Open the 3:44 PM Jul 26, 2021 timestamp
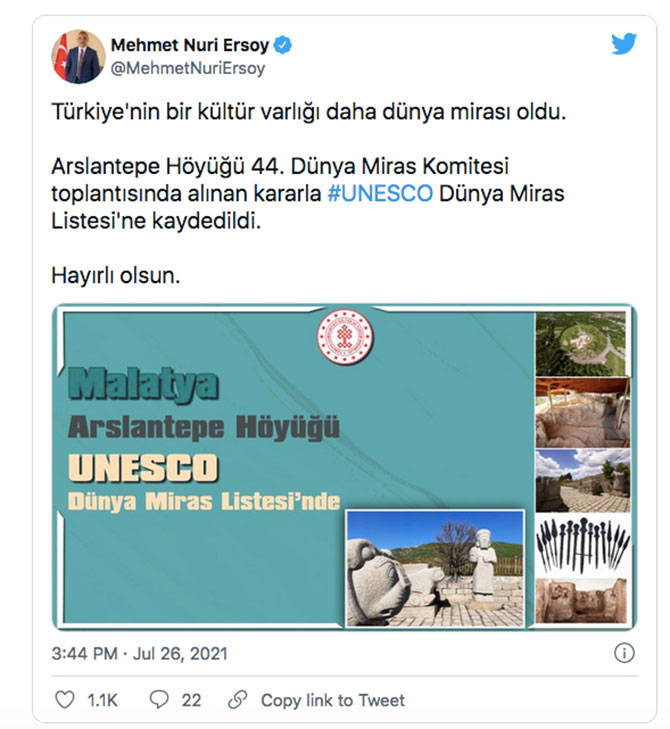Image resolution: width=670 pixels, height=729 pixels. (139, 654)
